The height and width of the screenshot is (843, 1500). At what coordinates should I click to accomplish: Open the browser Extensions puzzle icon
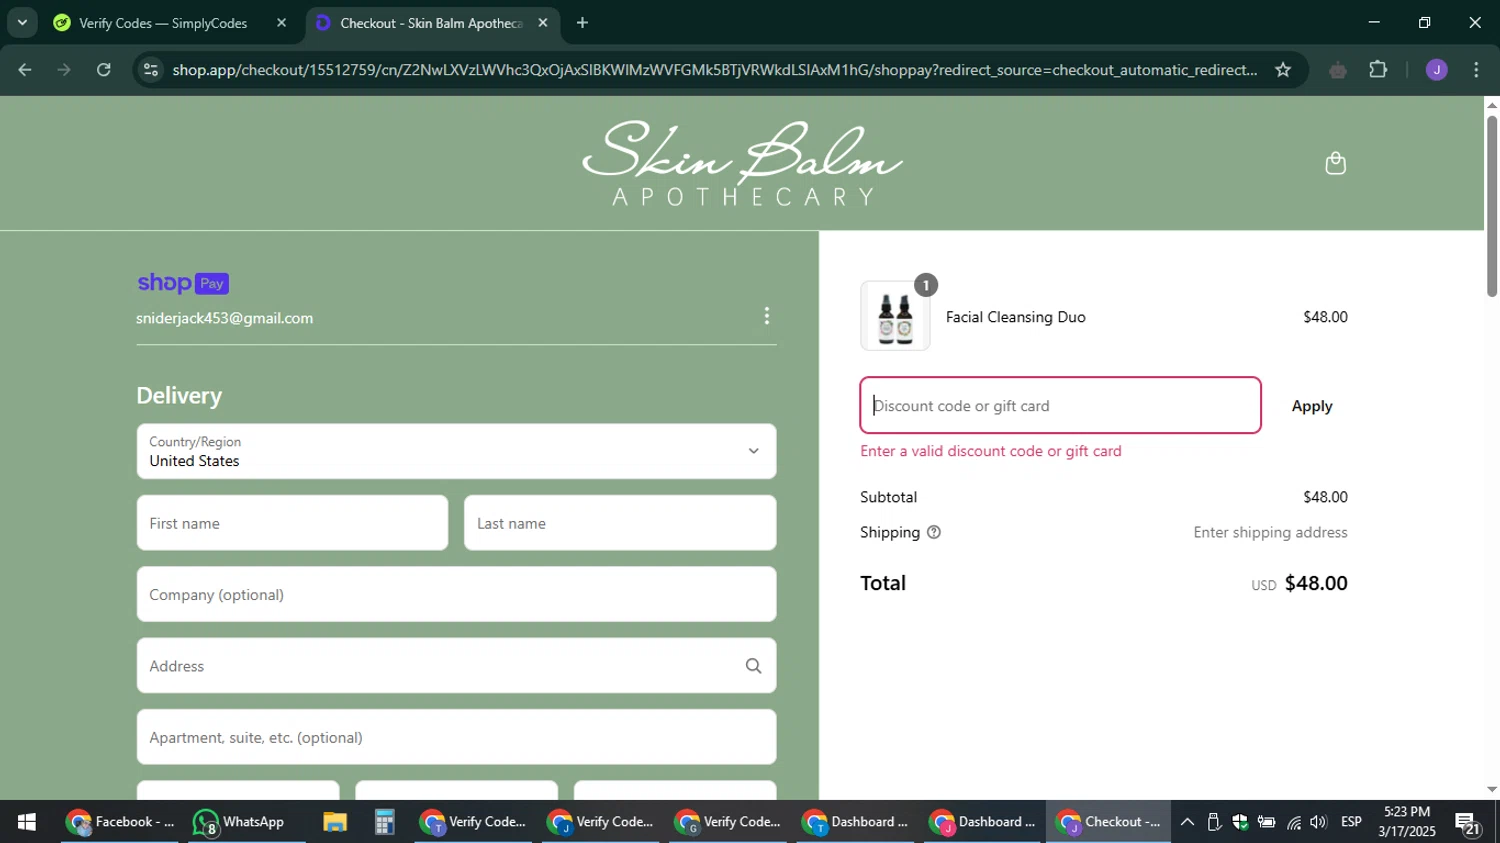1378,70
